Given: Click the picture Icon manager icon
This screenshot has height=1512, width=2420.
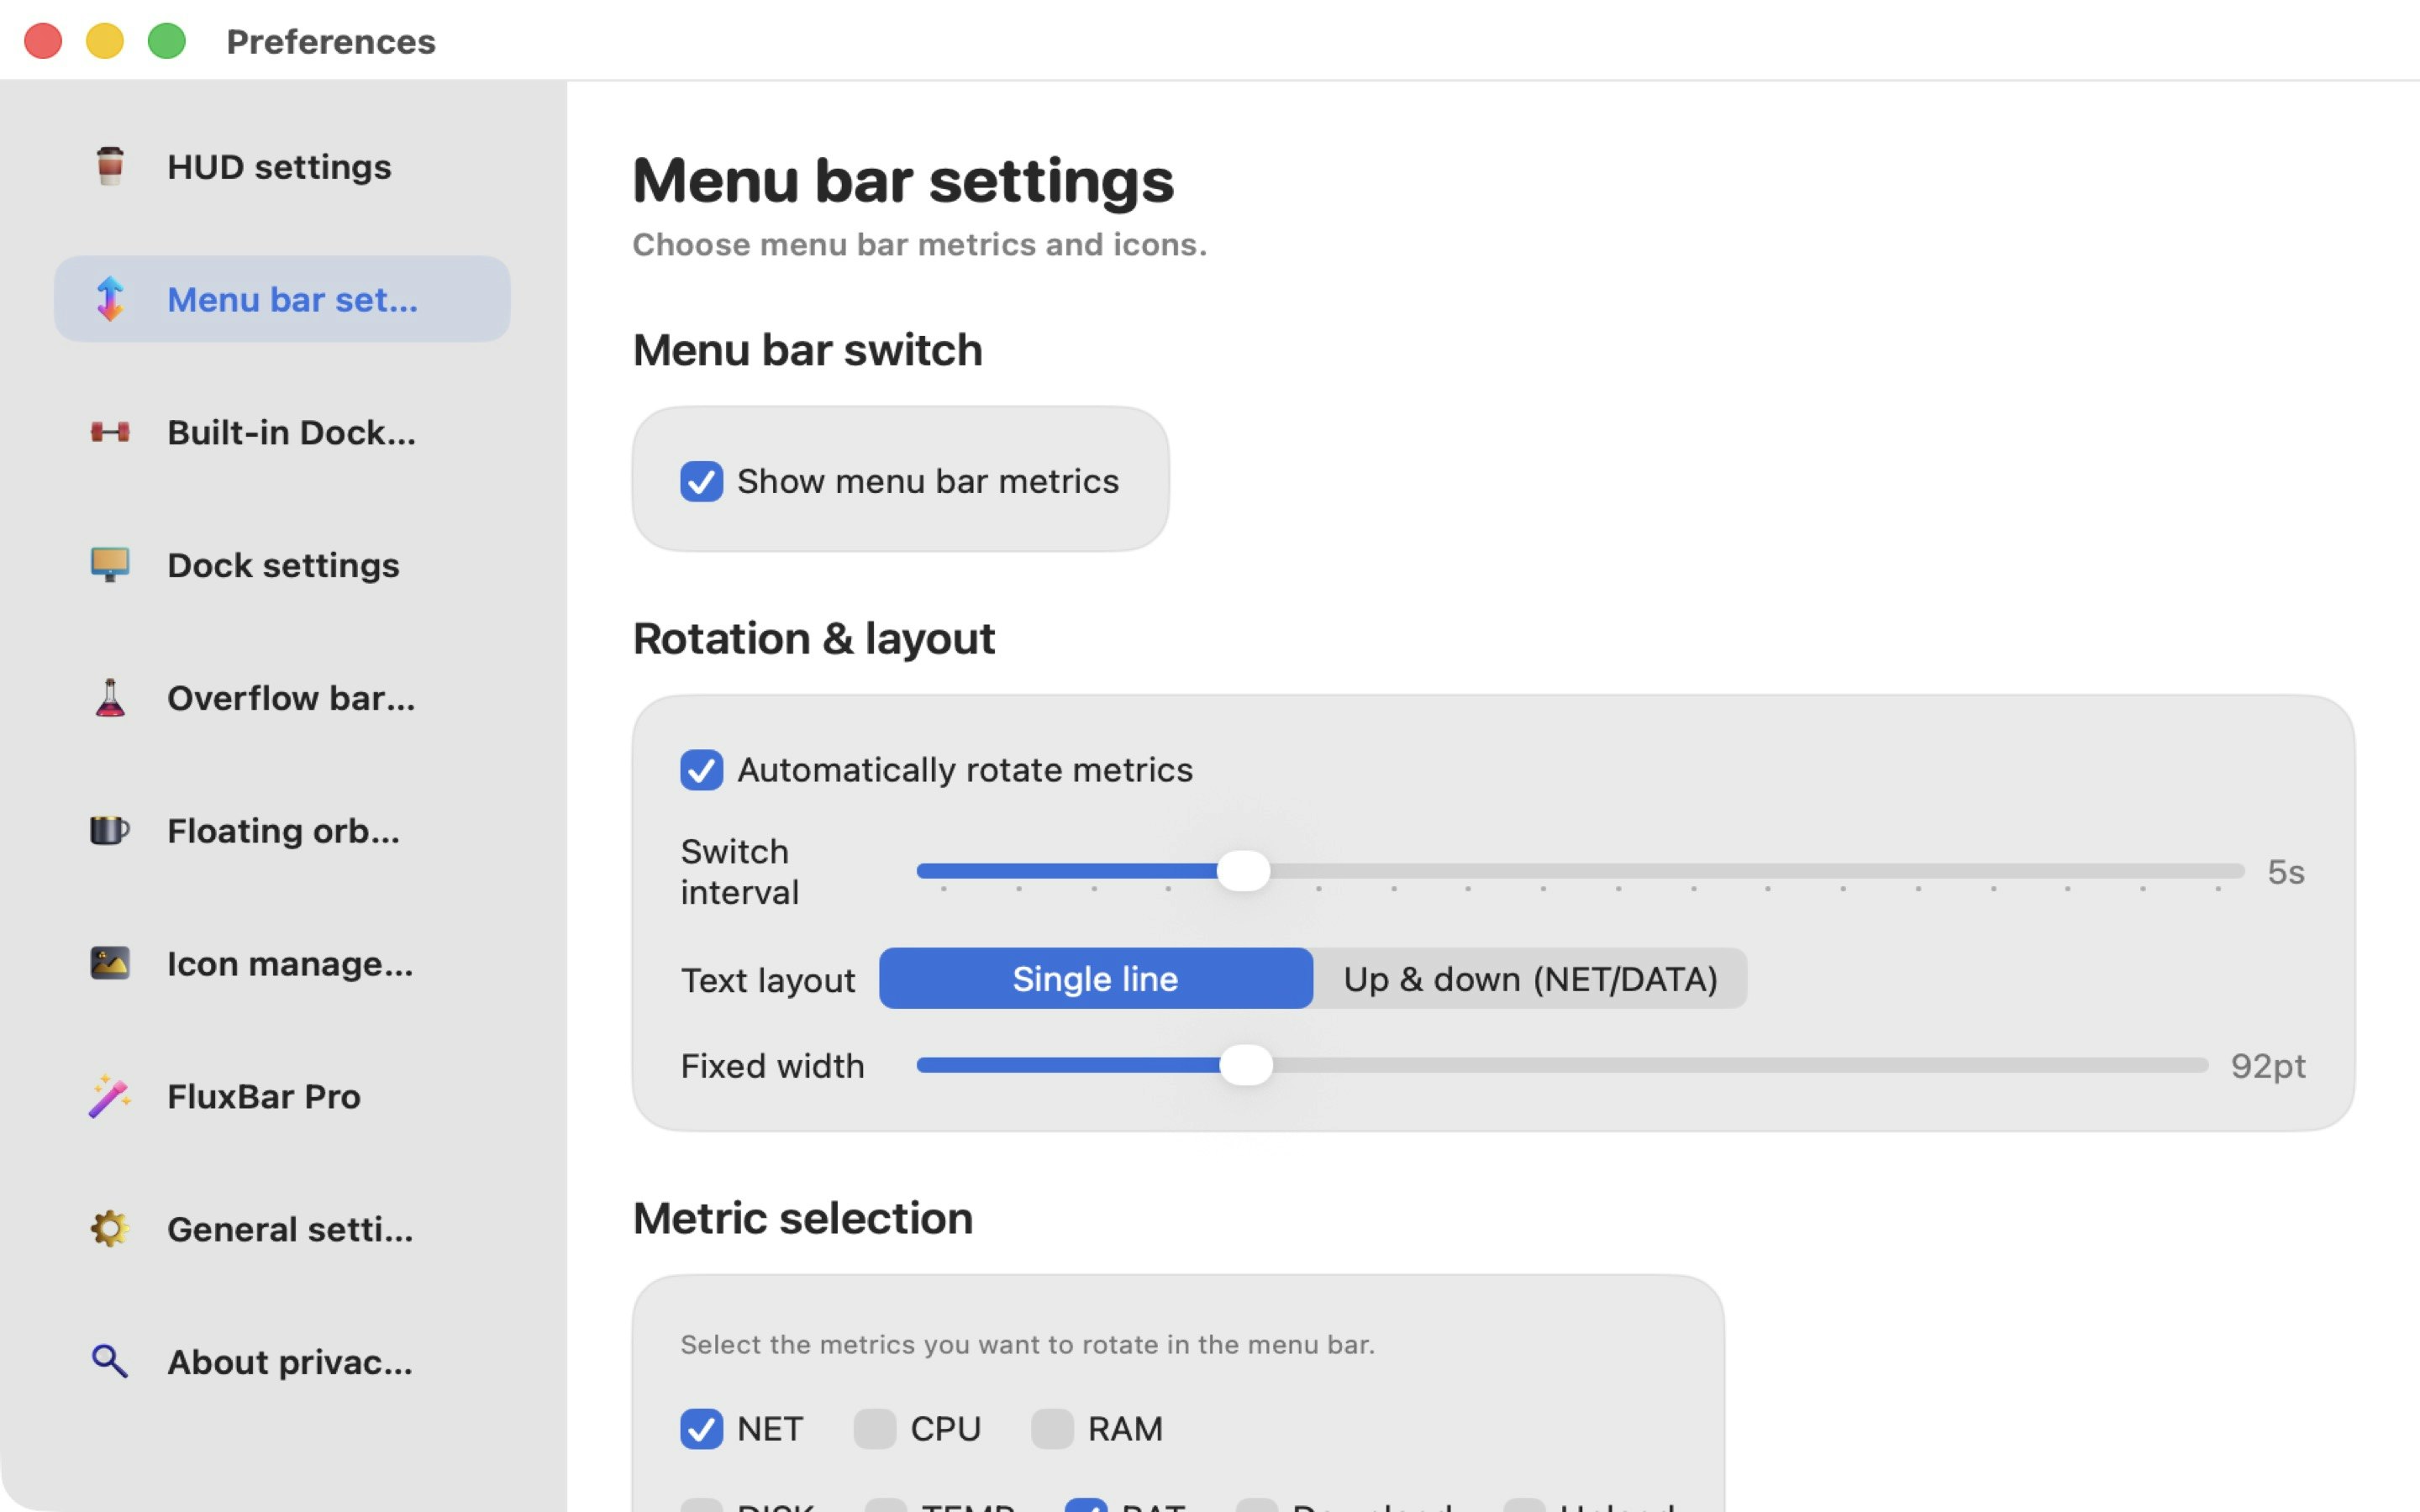Looking at the screenshot, I should tap(110, 963).
